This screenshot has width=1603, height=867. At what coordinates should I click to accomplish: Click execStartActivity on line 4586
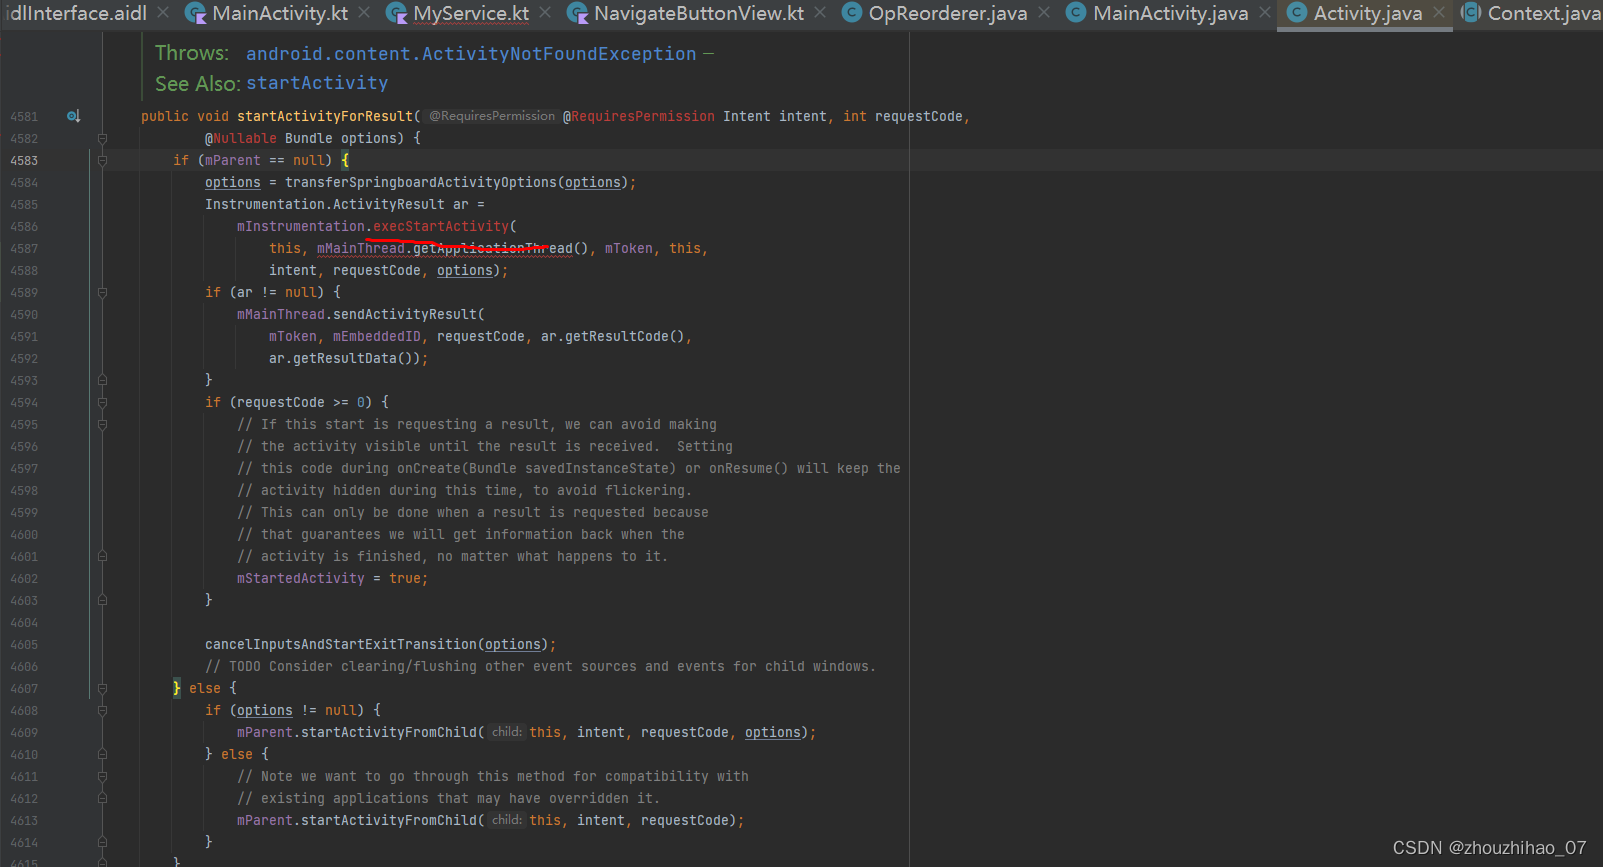(441, 226)
